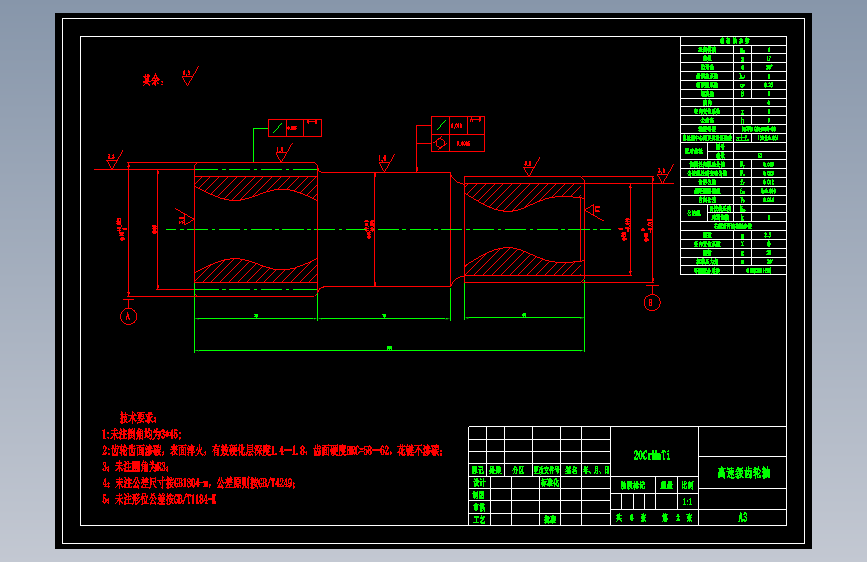Viewport: 867px width, 562px height.
Task: Click roughness symbol above right gear section
Action: point(531,166)
